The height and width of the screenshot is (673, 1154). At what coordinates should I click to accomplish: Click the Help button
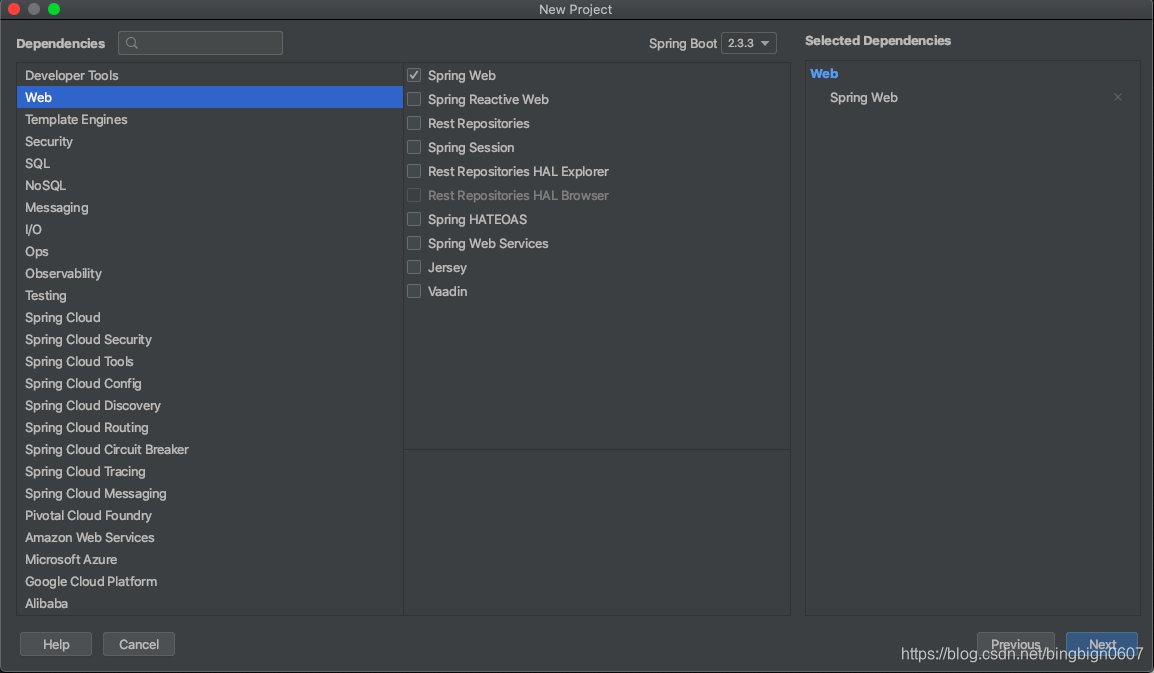click(x=56, y=644)
